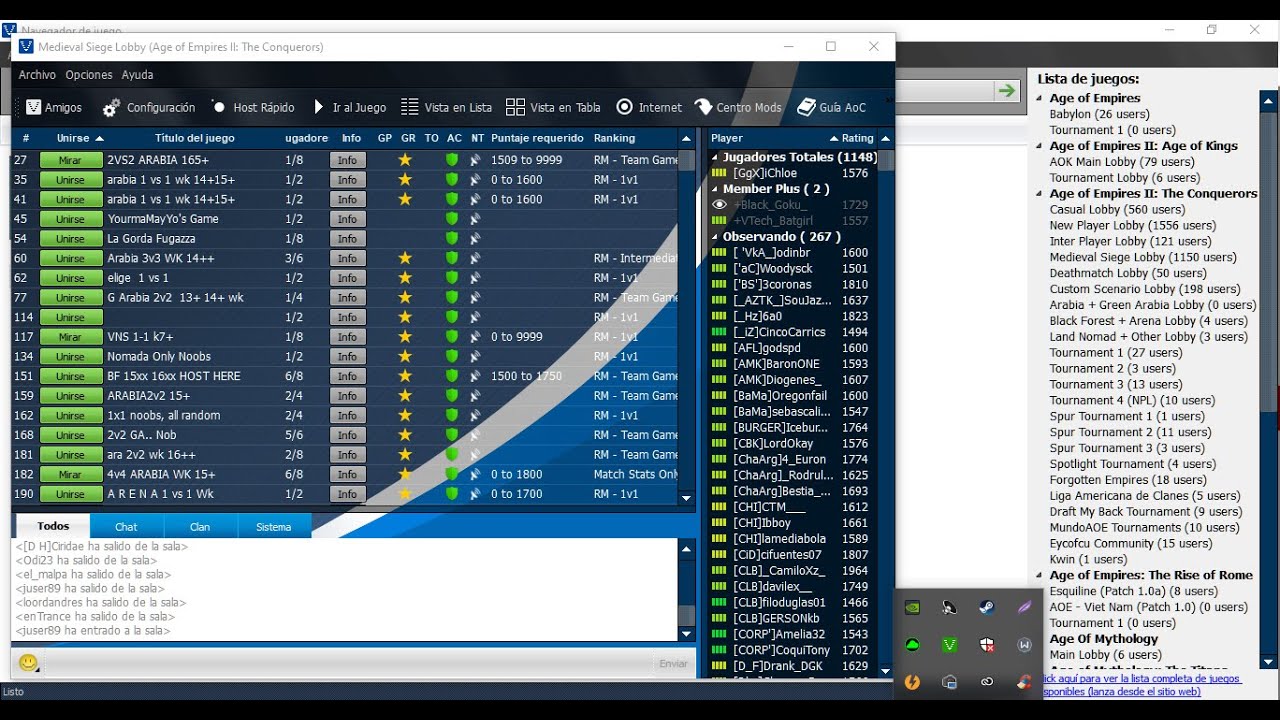The image size is (1280, 720).
Task: Click the Internet toolbar button
Action: pos(649,107)
